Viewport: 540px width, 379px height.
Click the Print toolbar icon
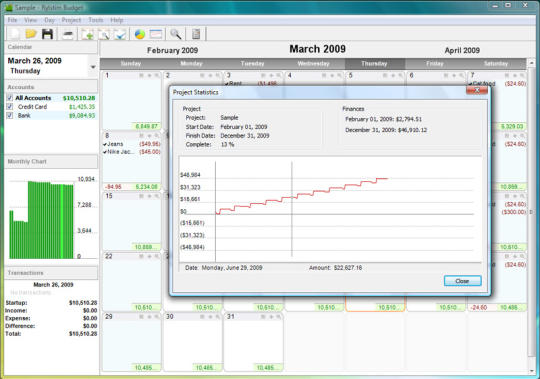coord(68,34)
